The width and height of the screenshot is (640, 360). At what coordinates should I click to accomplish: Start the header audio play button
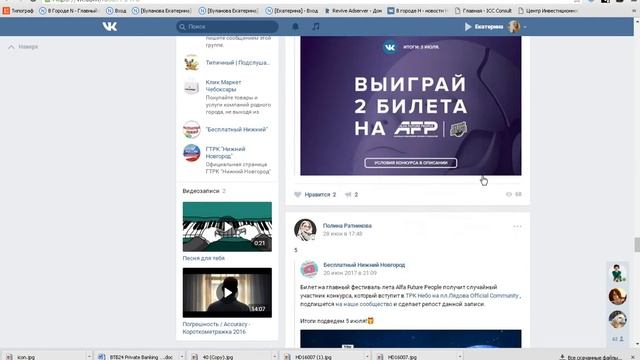[x=468, y=27]
